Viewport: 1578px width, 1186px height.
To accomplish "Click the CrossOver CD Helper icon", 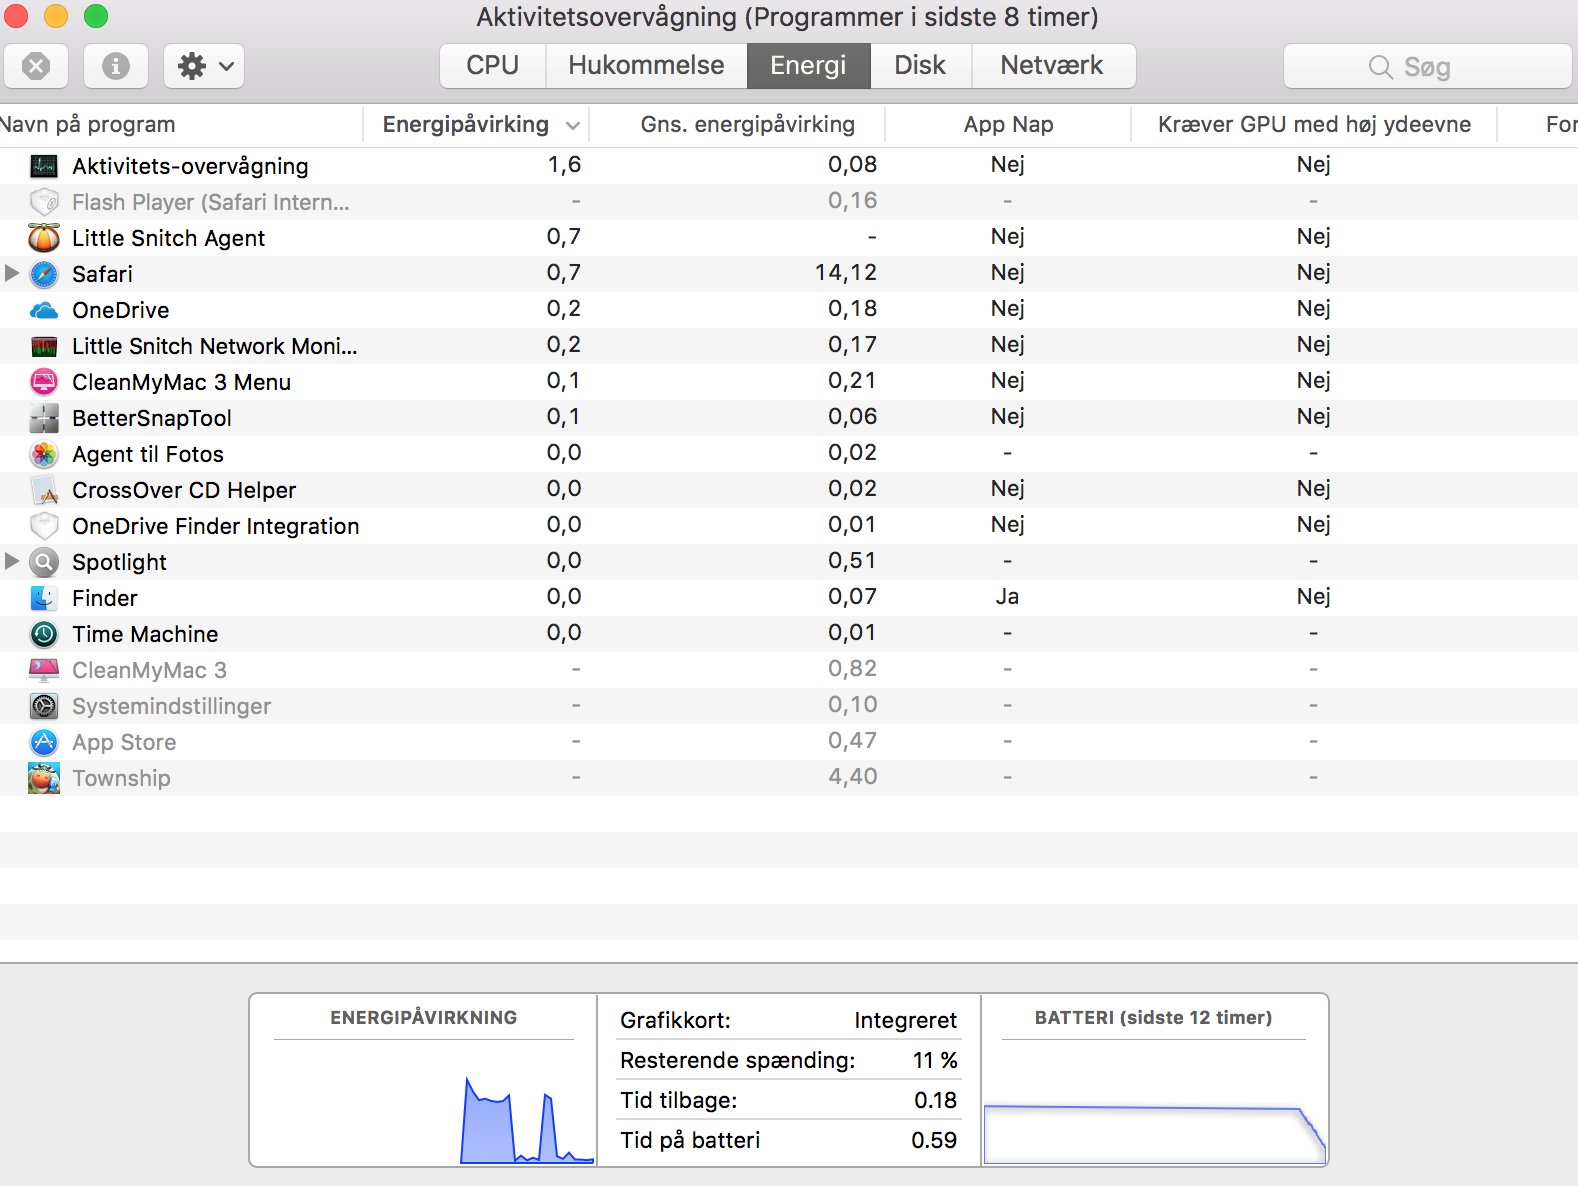I will [44, 490].
